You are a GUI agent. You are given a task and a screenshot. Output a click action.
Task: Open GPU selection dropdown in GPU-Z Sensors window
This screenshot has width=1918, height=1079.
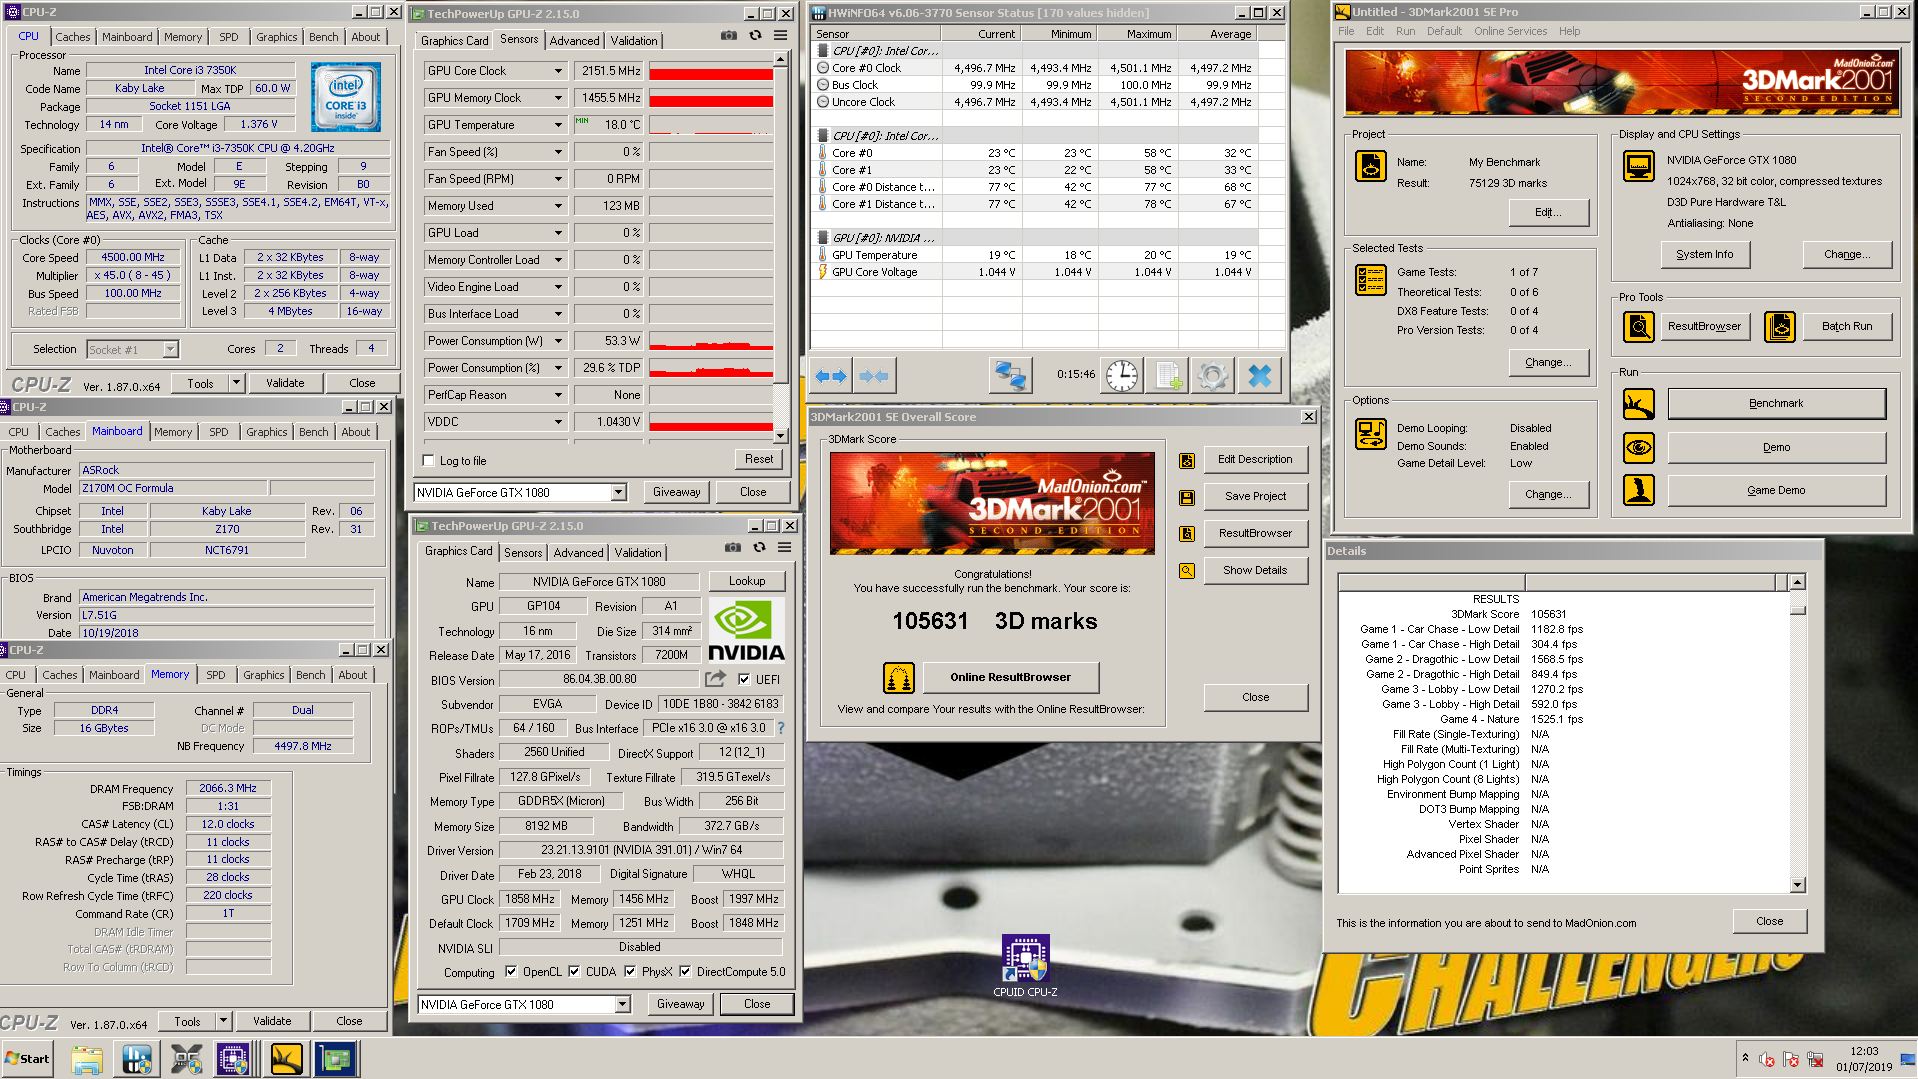click(618, 492)
